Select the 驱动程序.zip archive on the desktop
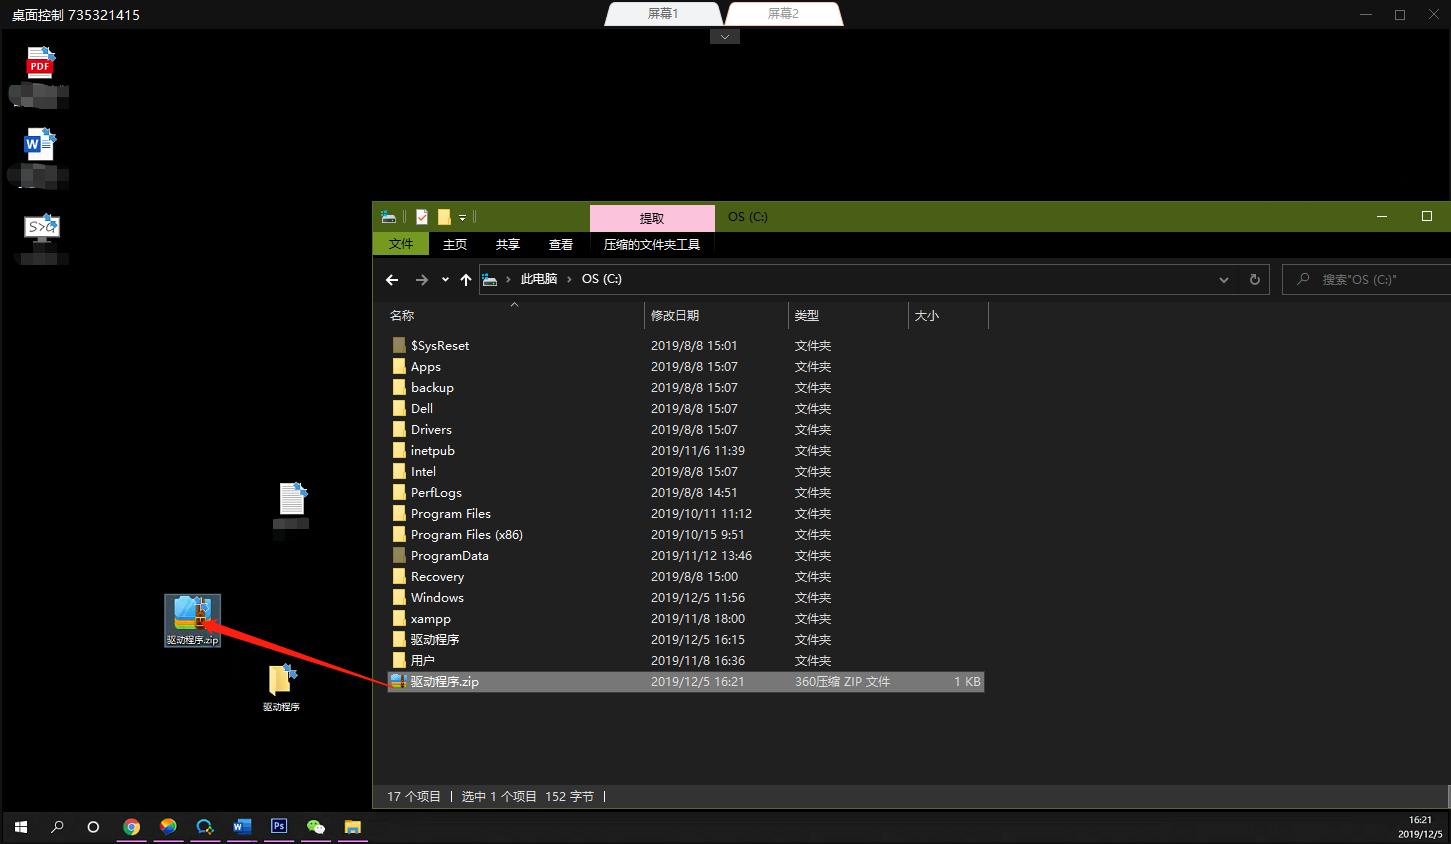Screen dimensions: 1451x844 pyautogui.click(x=192, y=620)
